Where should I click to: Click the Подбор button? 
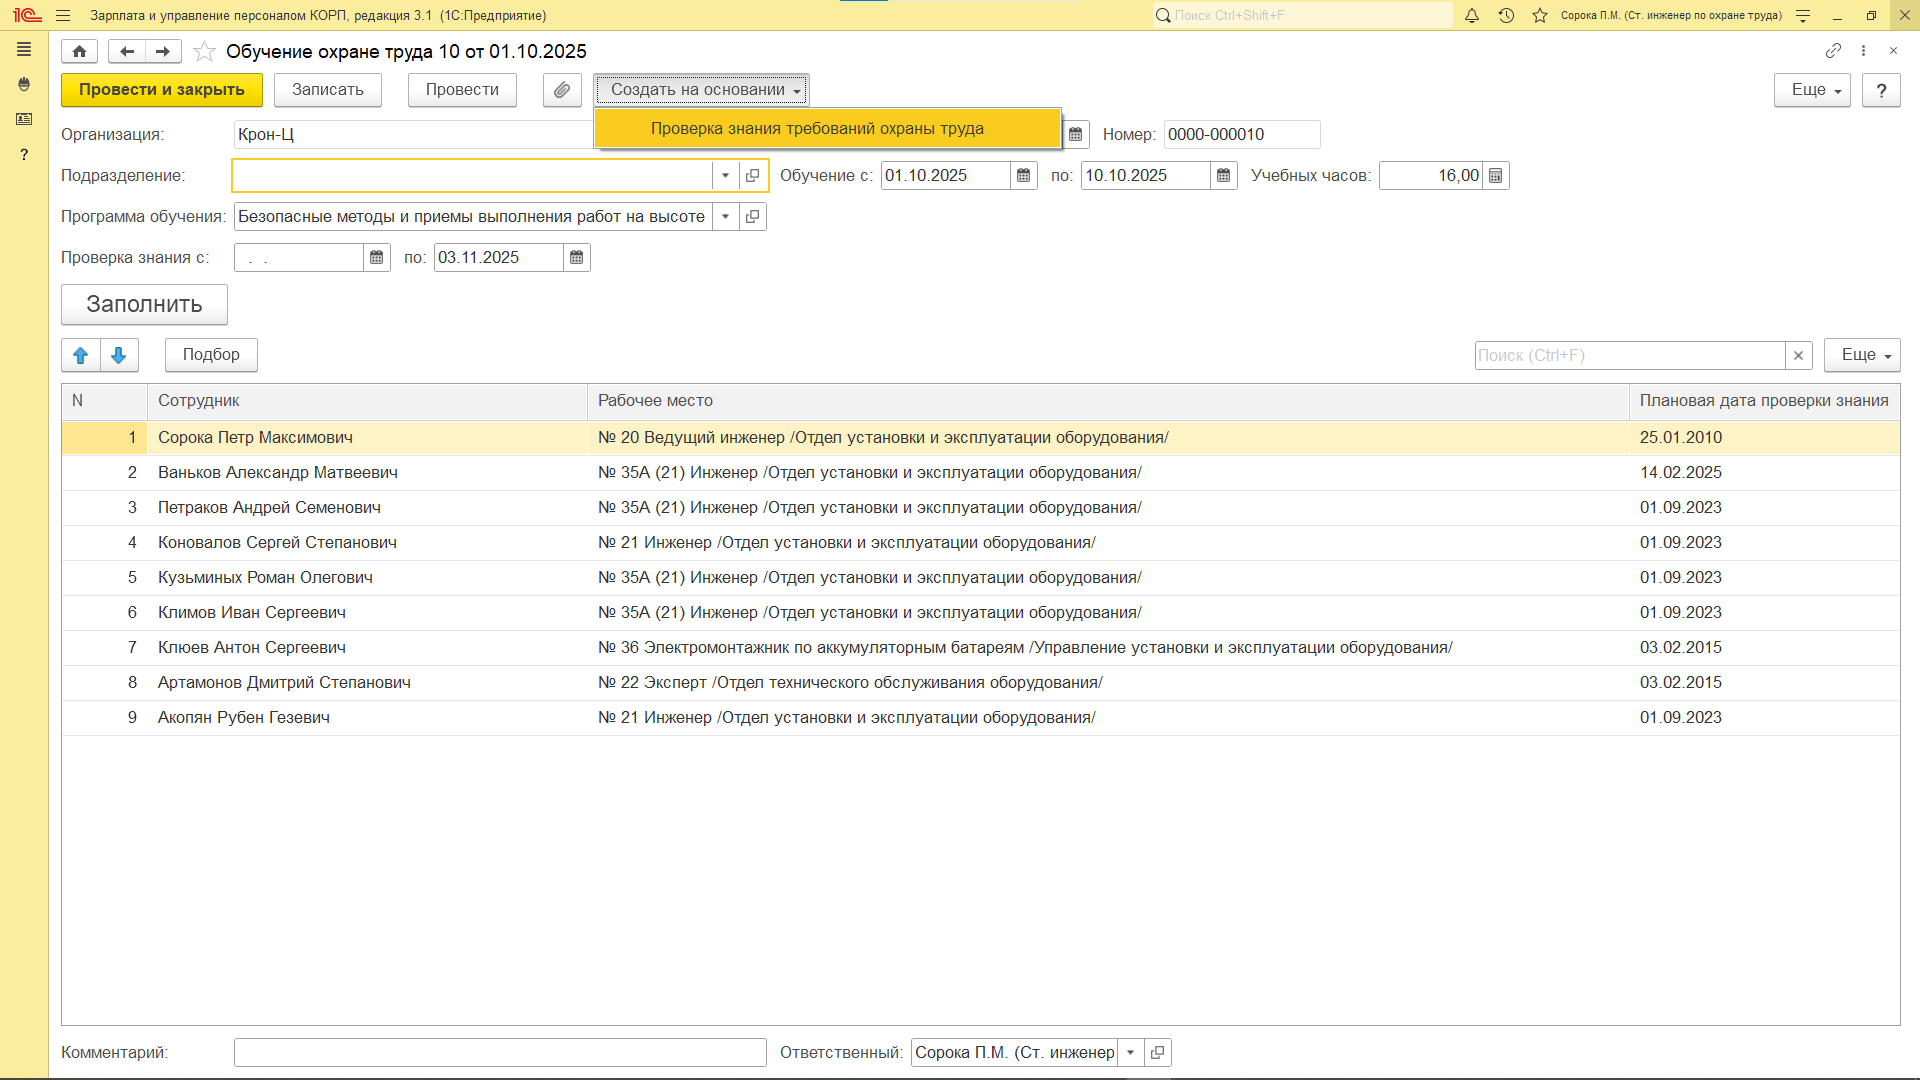click(x=211, y=355)
